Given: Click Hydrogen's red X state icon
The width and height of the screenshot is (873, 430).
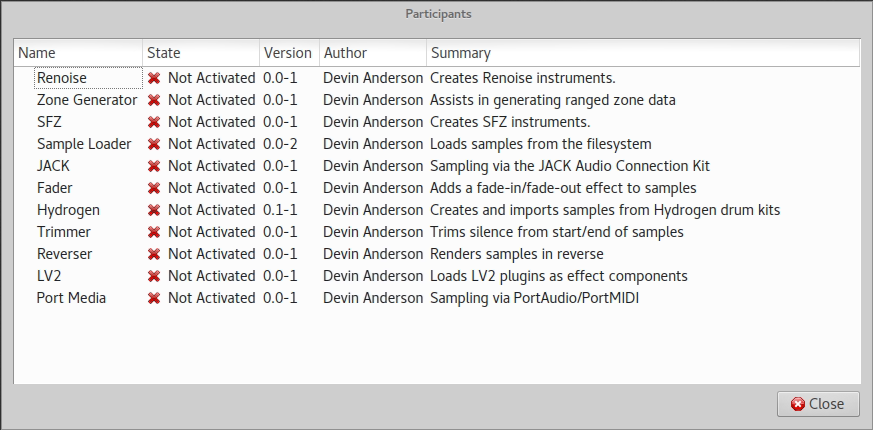Looking at the screenshot, I should click(x=154, y=210).
